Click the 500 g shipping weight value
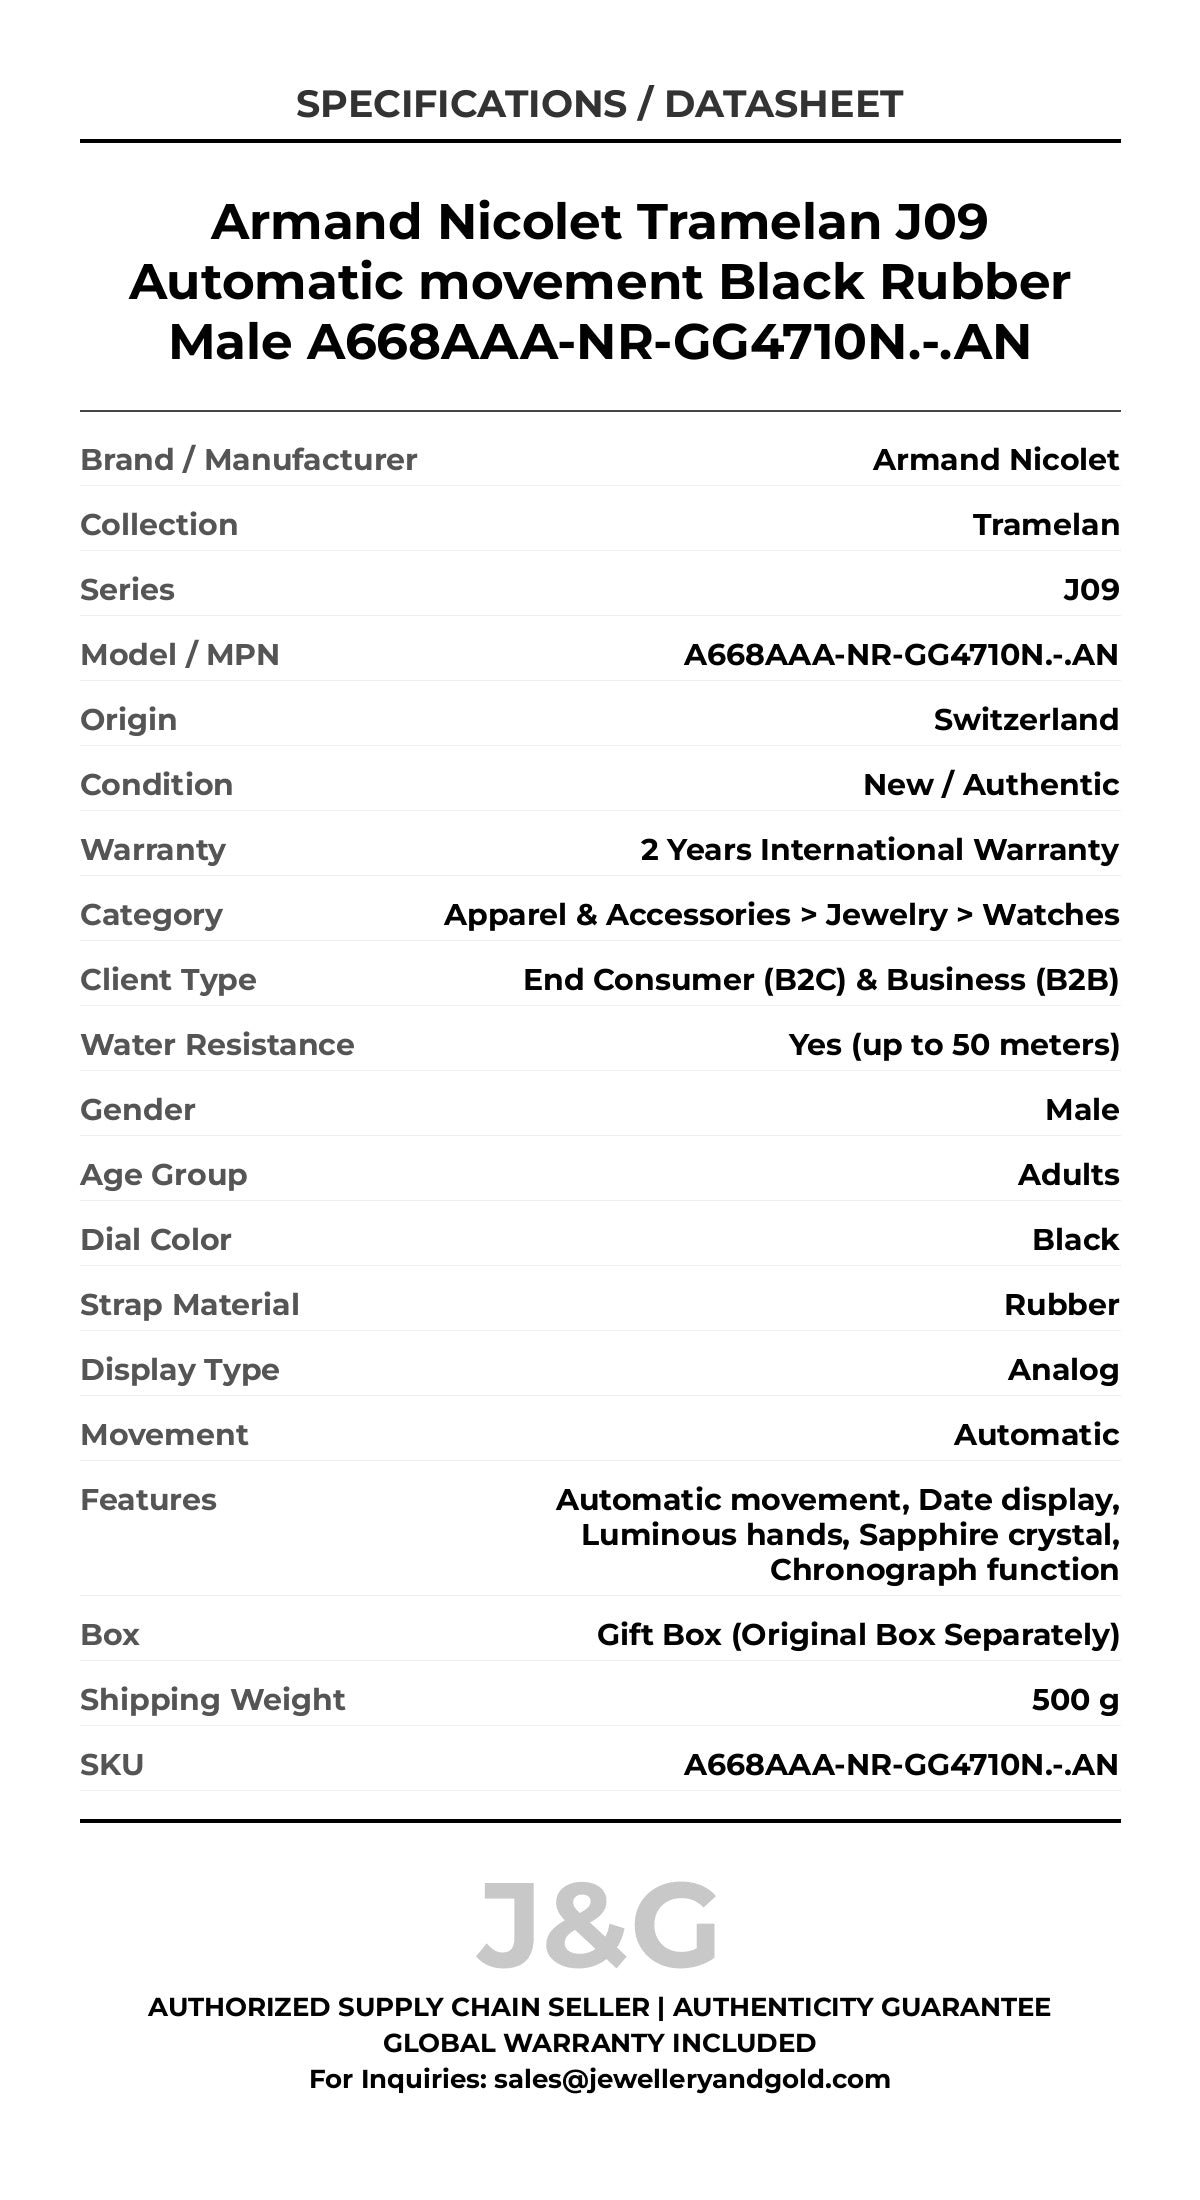The width and height of the screenshot is (1200, 2200). pos(1074,1700)
